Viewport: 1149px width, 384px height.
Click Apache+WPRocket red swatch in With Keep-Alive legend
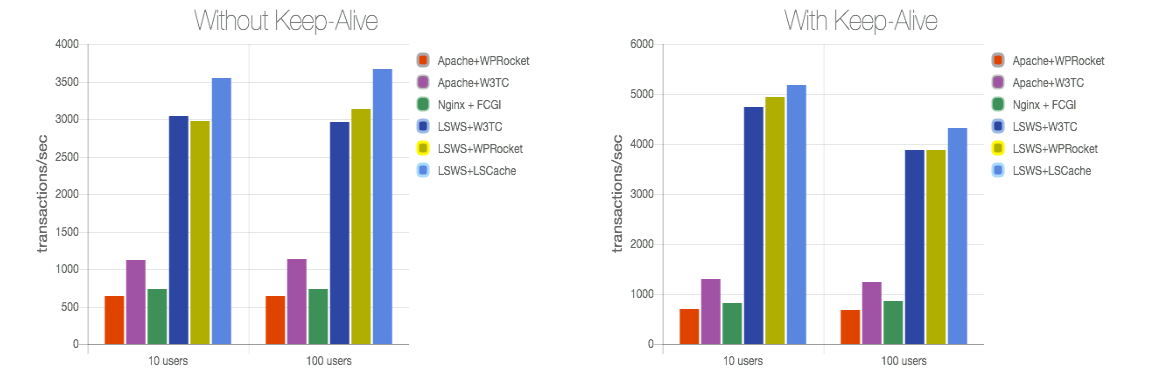(x=998, y=61)
